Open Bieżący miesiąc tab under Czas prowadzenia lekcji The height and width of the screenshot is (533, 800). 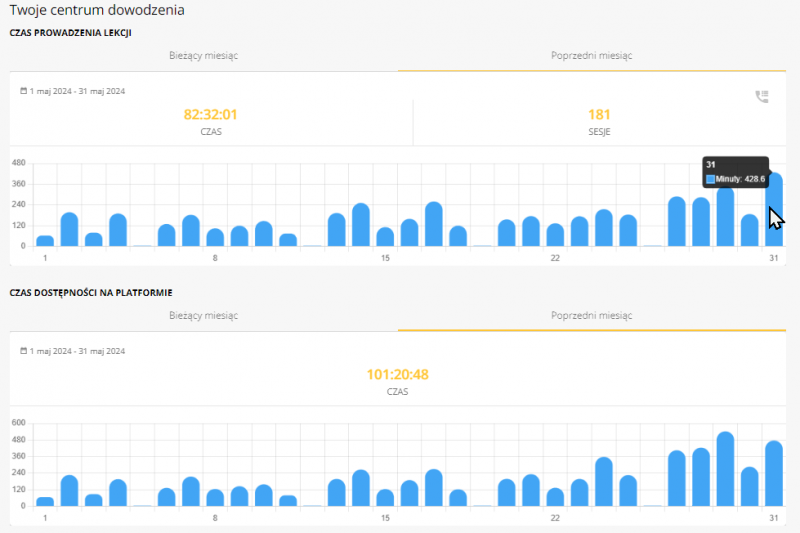click(204, 56)
